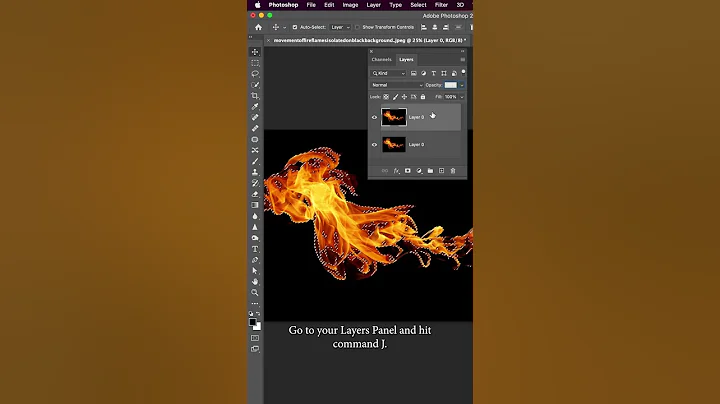Open the Photoshop application menu
The image size is (720, 404).
click(x=283, y=5)
